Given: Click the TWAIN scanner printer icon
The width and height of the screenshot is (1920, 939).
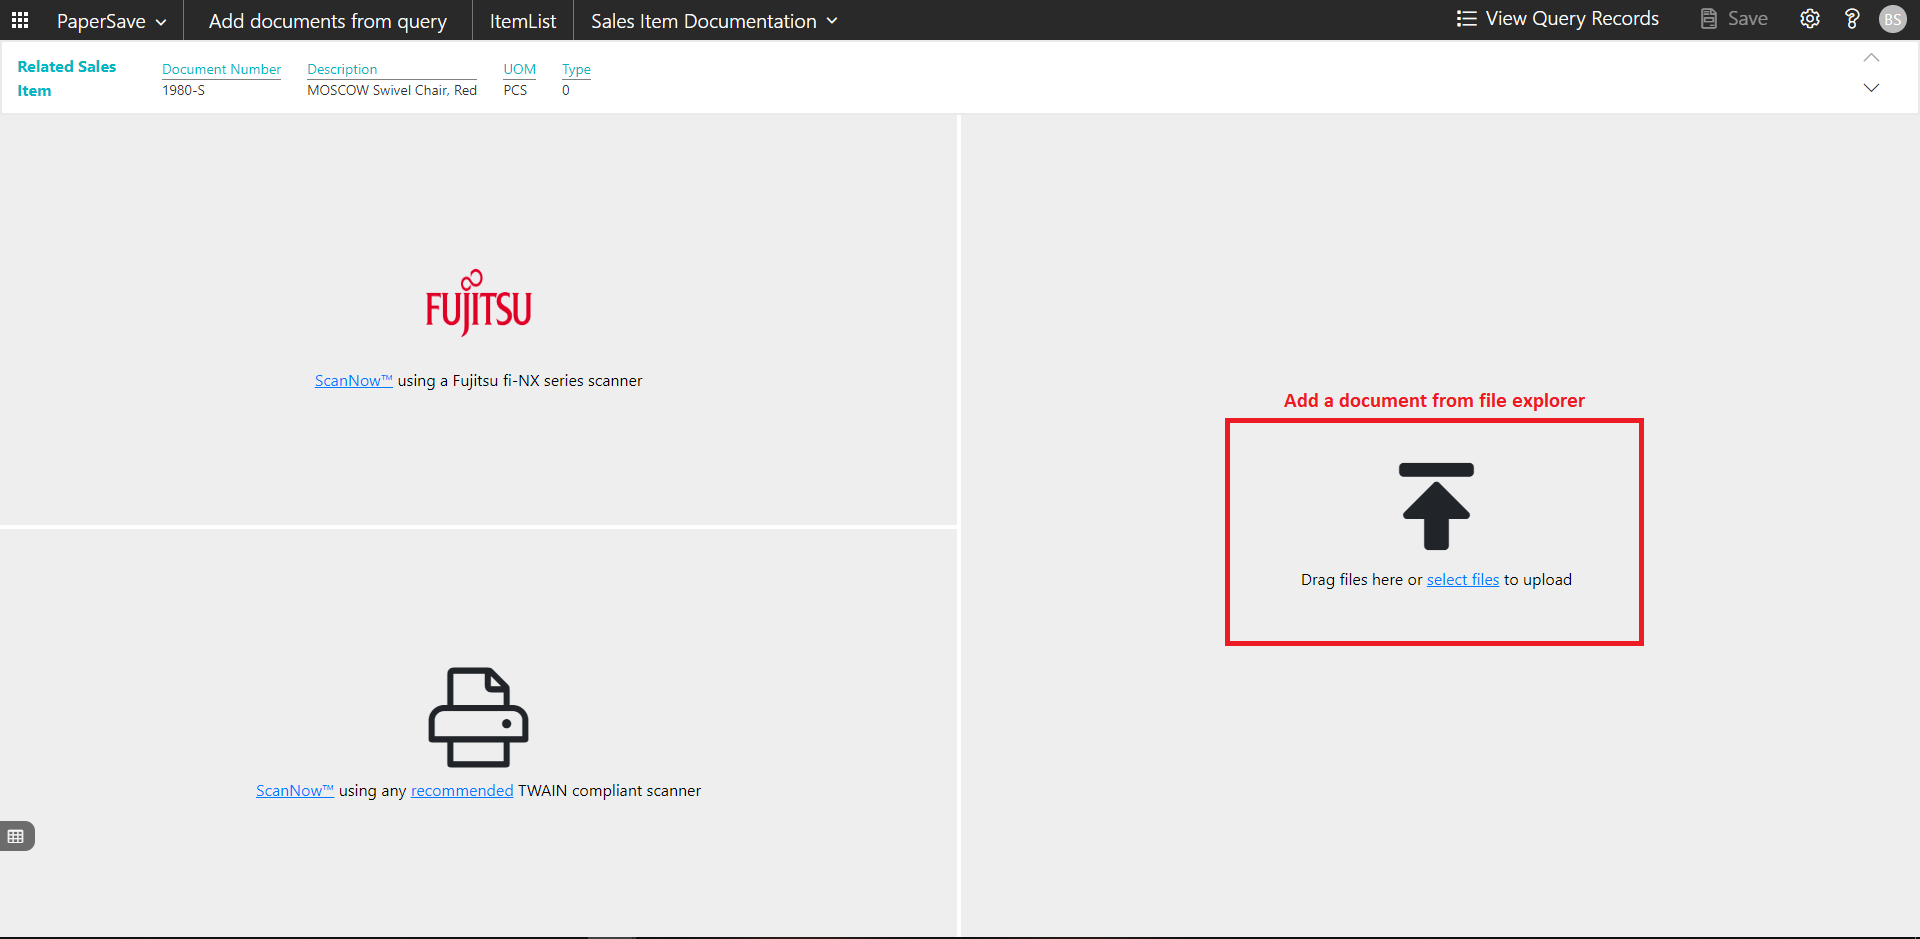Looking at the screenshot, I should click(x=478, y=717).
